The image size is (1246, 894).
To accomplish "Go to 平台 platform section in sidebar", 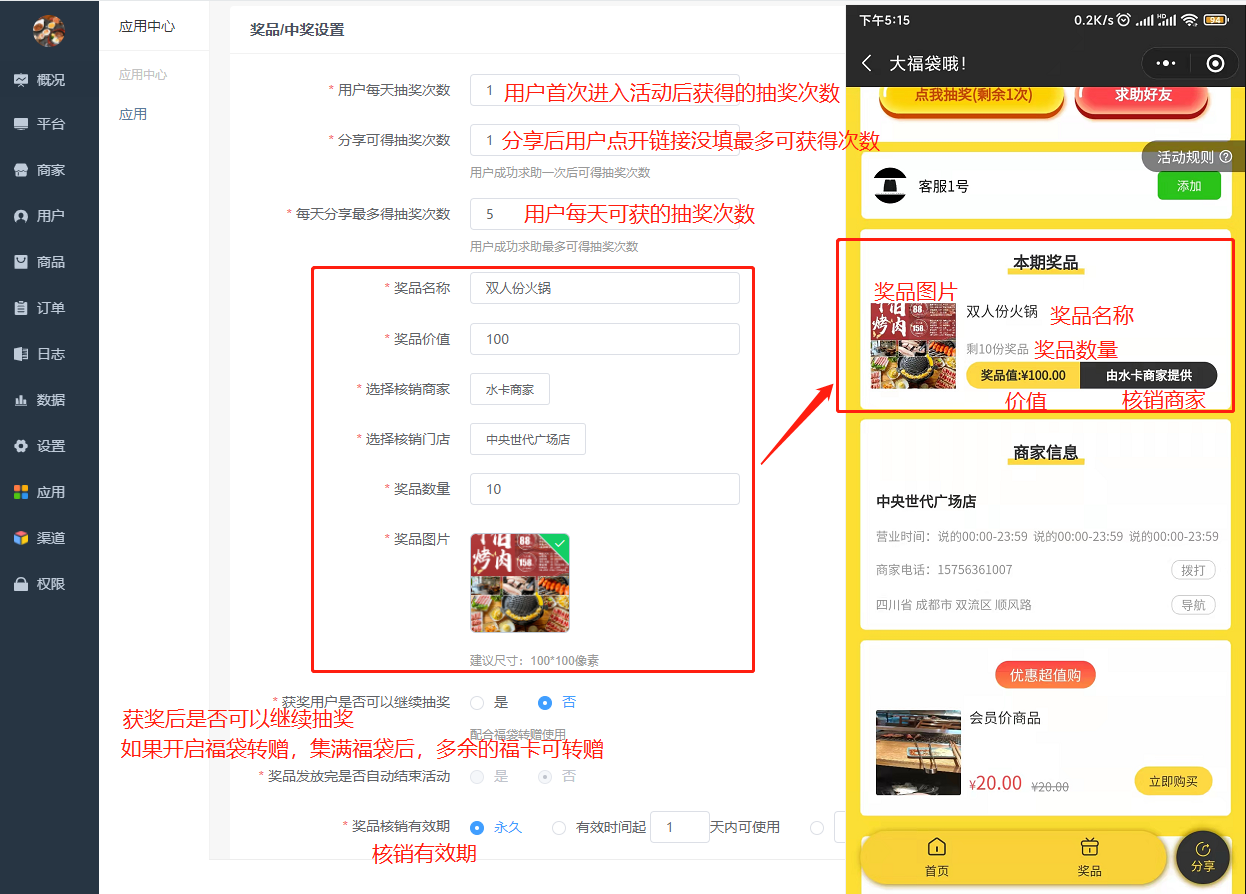I will (x=40, y=124).
